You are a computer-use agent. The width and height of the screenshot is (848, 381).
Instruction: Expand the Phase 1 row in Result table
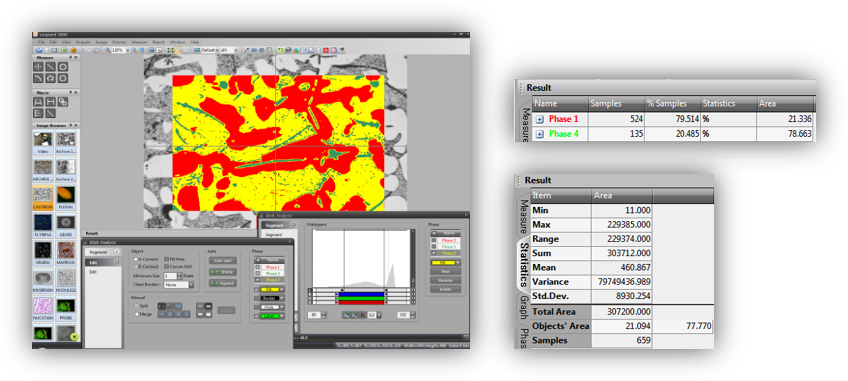(539, 120)
